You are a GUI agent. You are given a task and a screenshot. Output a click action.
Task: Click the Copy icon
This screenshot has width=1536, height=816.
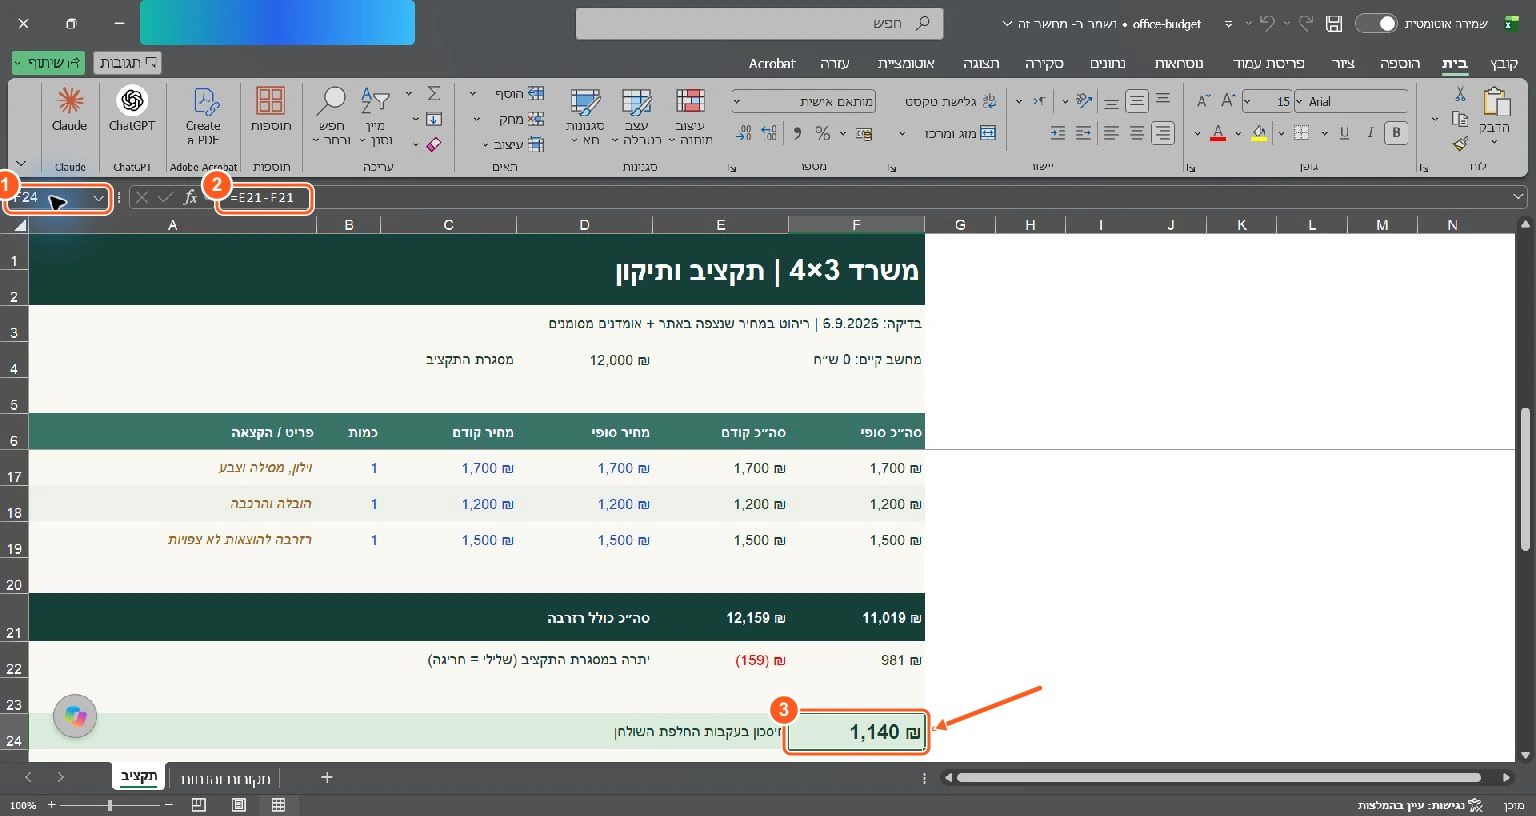[1460, 118]
